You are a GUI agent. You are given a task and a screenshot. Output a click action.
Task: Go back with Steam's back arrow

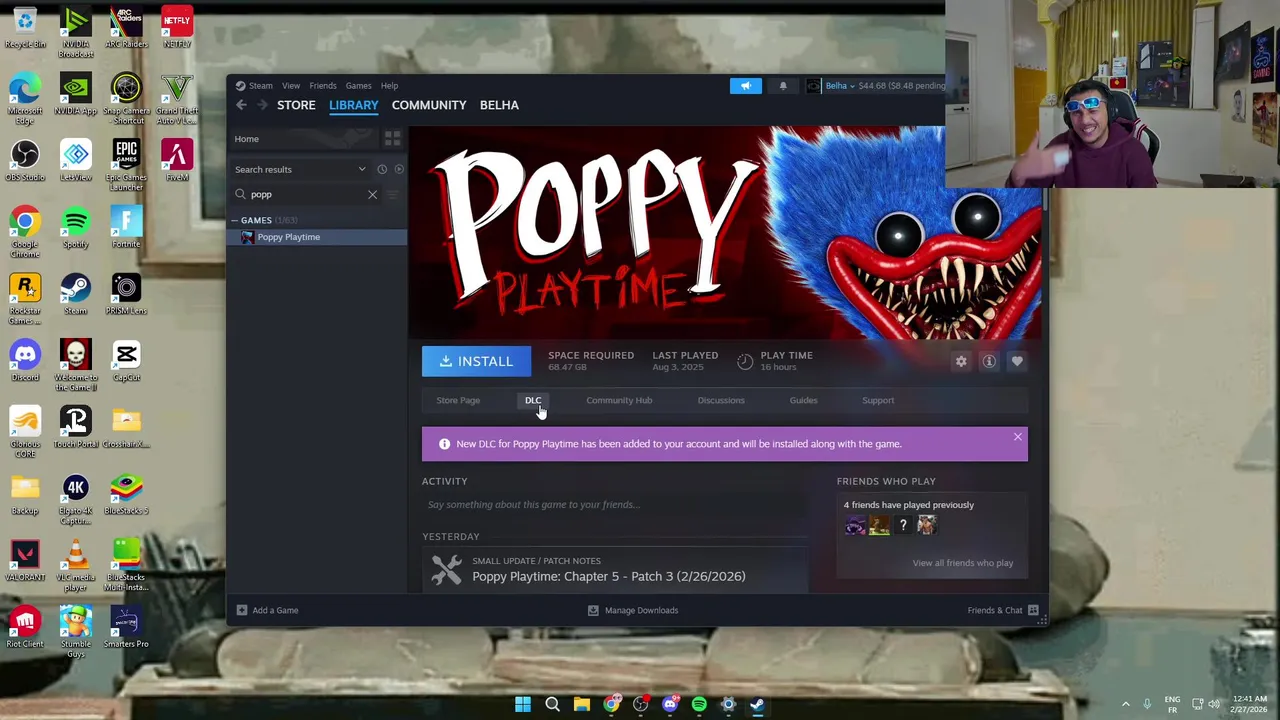[241, 105]
